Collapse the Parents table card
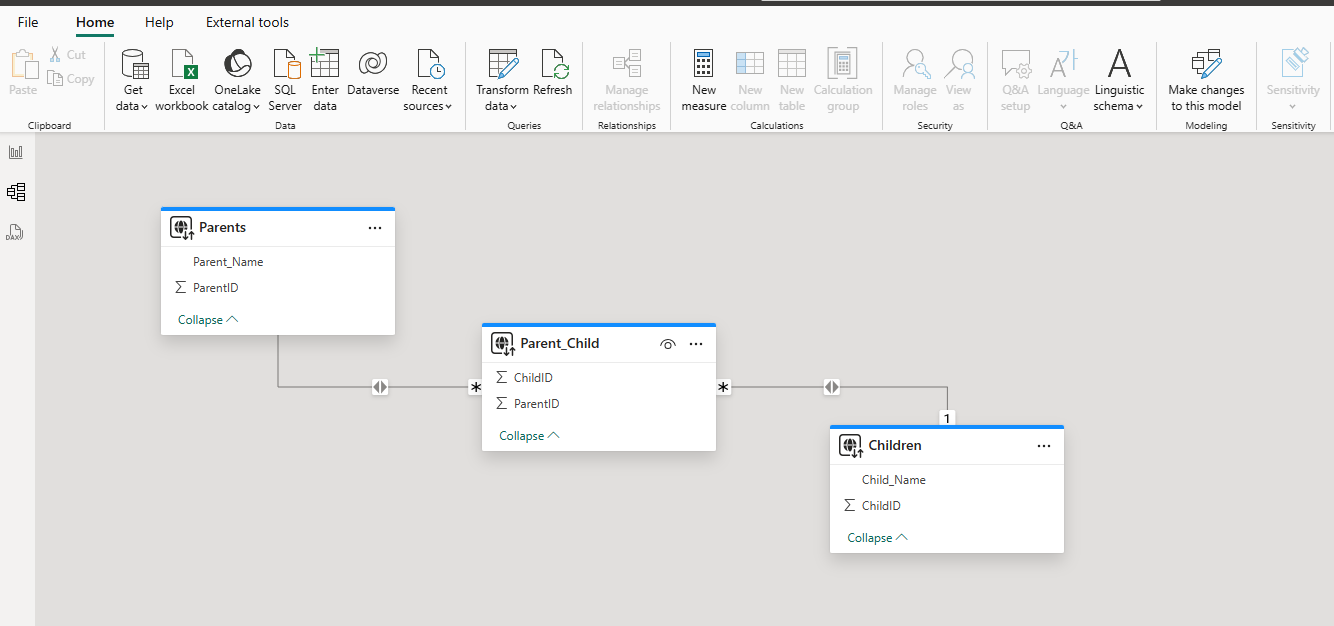 pos(208,320)
